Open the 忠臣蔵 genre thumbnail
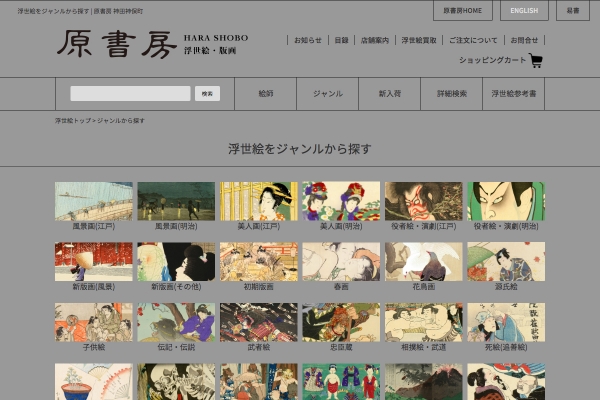Viewport: 600px width, 400px height. [x=341, y=322]
